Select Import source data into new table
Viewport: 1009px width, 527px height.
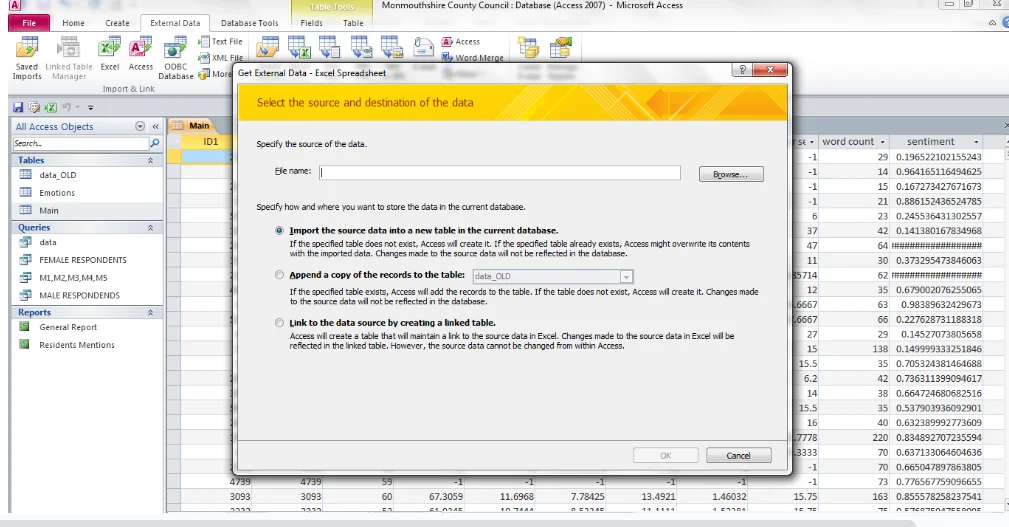tap(279, 230)
